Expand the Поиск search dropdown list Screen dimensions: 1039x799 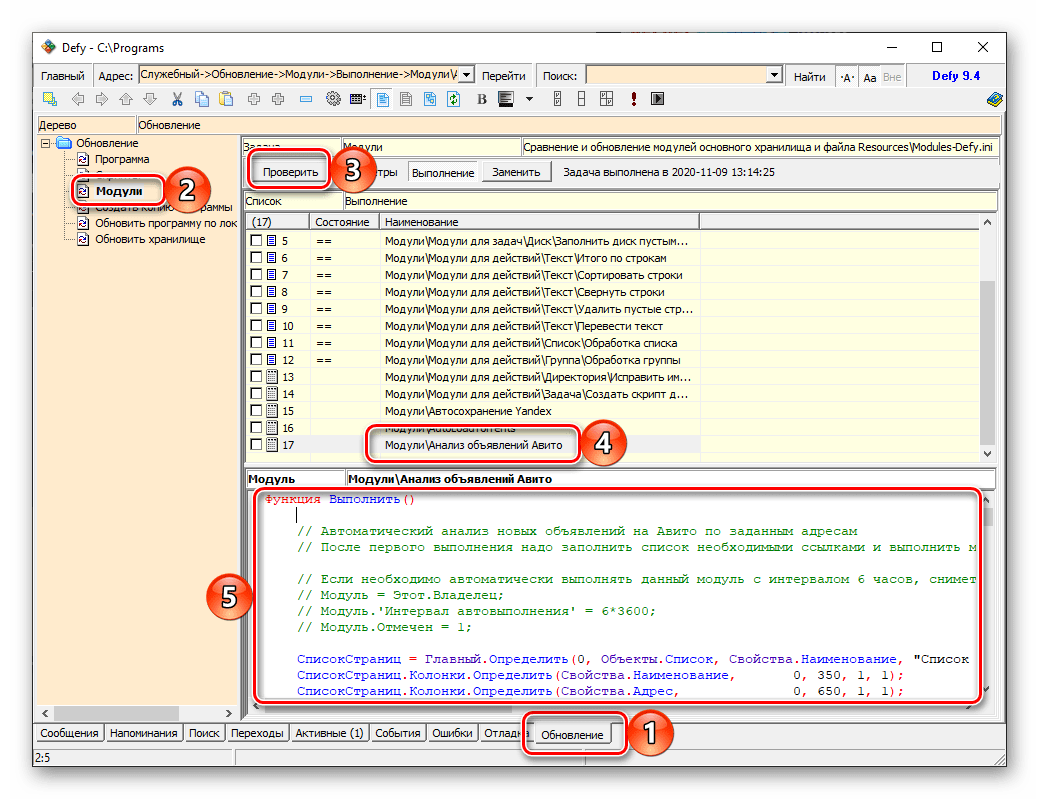[x=773, y=76]
